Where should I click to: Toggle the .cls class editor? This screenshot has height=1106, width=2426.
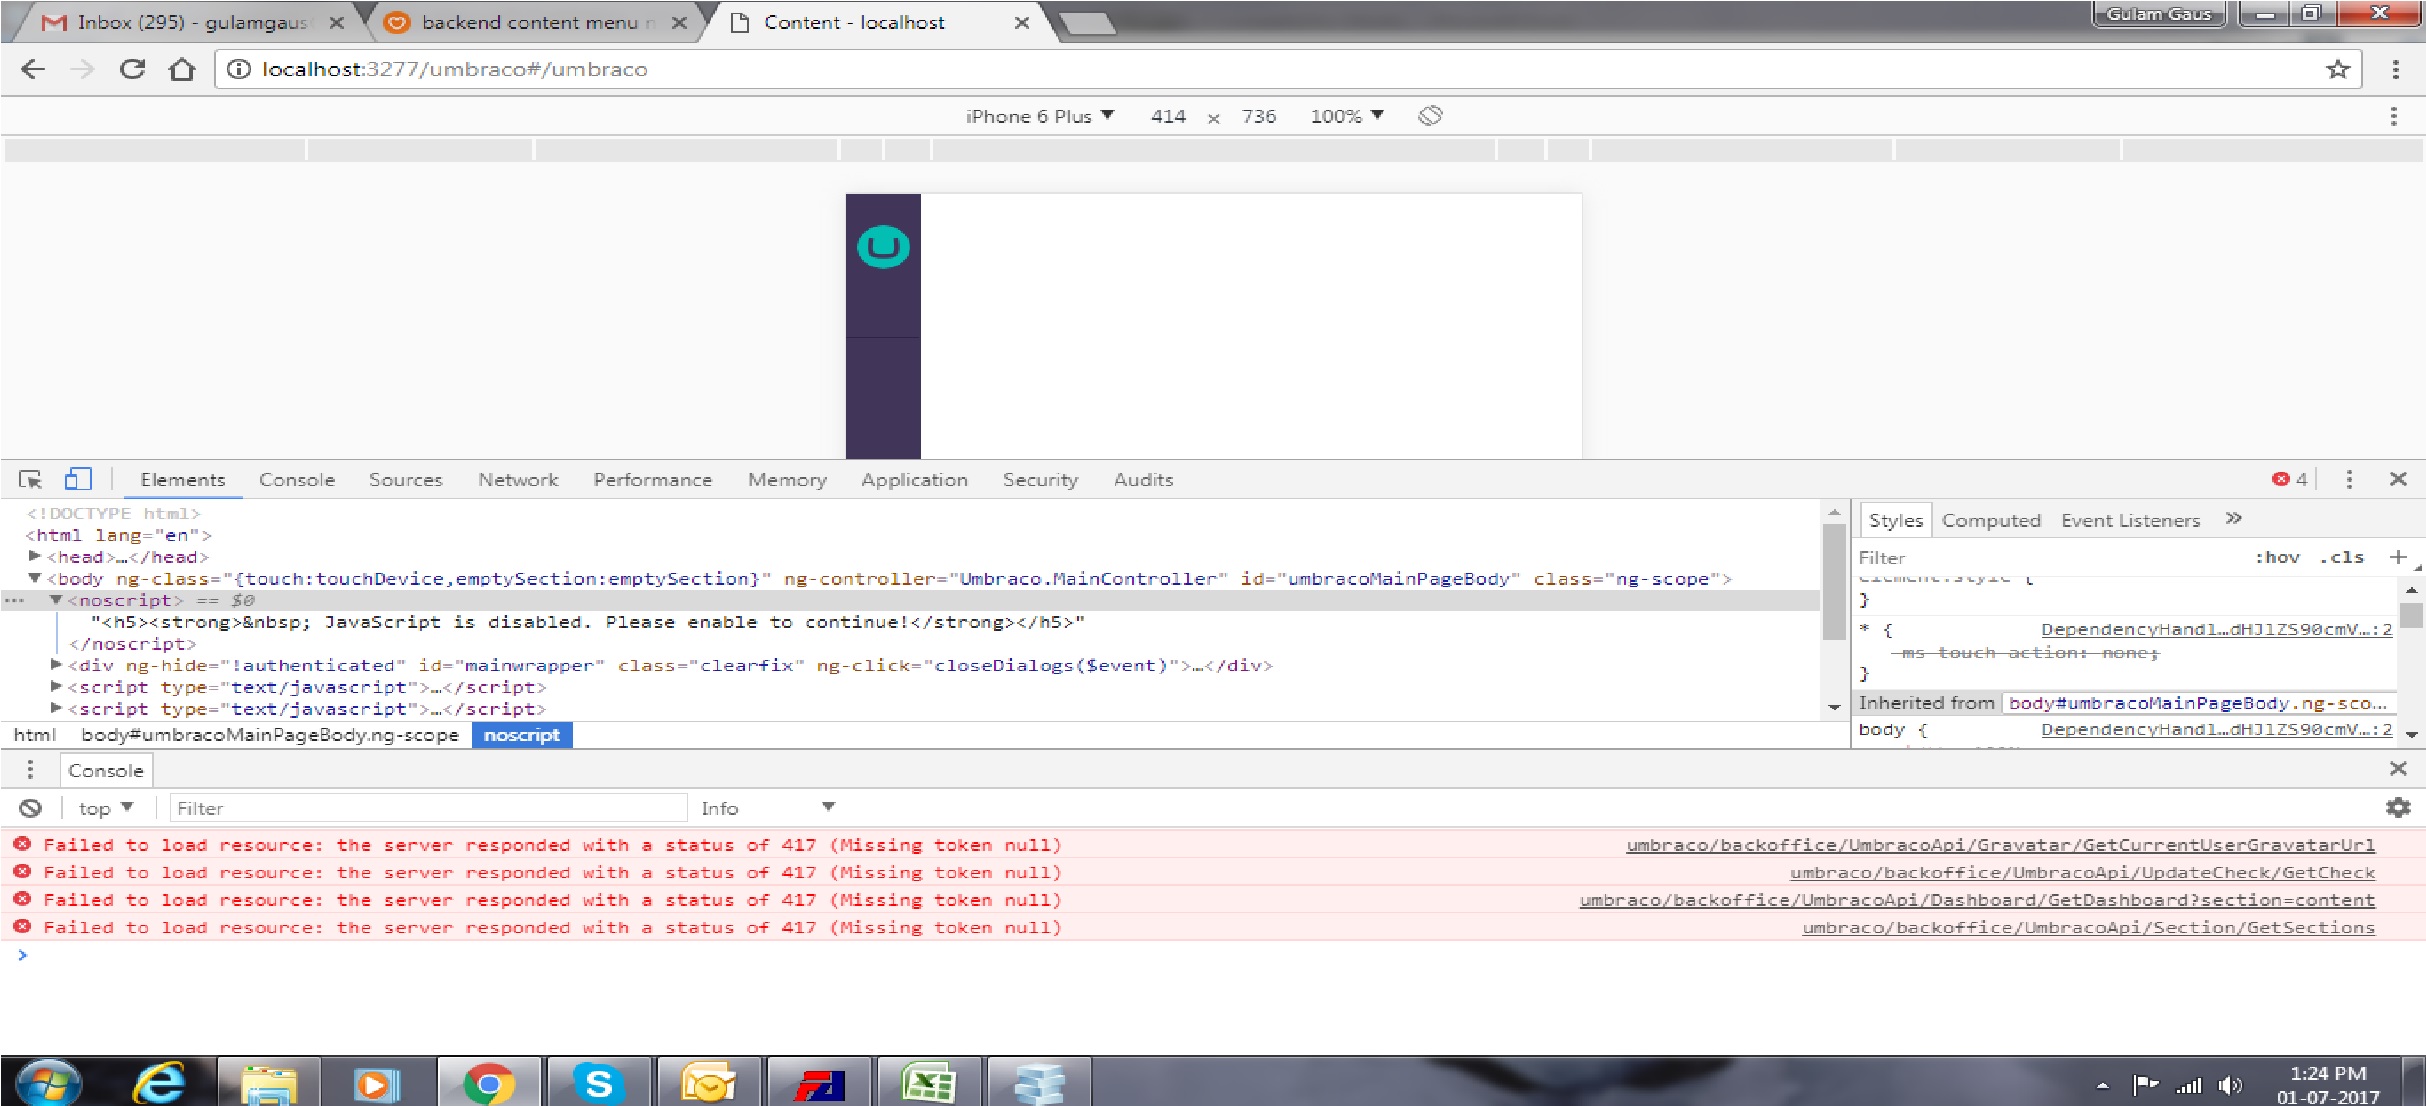click(x=2342, y=557)
